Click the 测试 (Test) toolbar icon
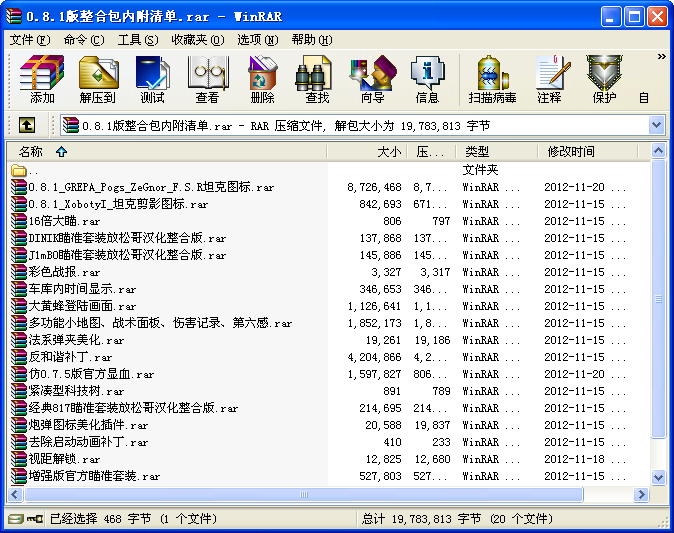Screen dimensions: 674x533 [x=152, y=79]
